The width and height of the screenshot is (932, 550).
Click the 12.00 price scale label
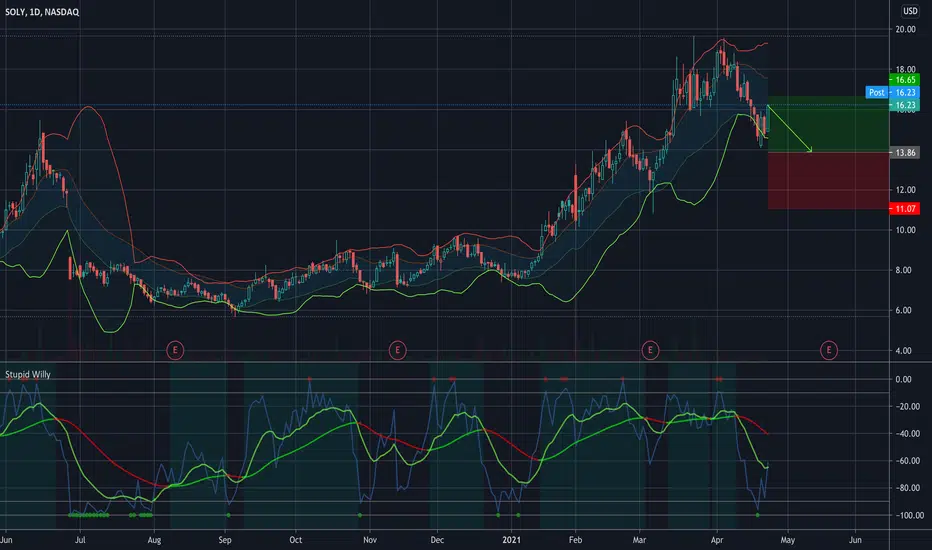coord(906,190)
